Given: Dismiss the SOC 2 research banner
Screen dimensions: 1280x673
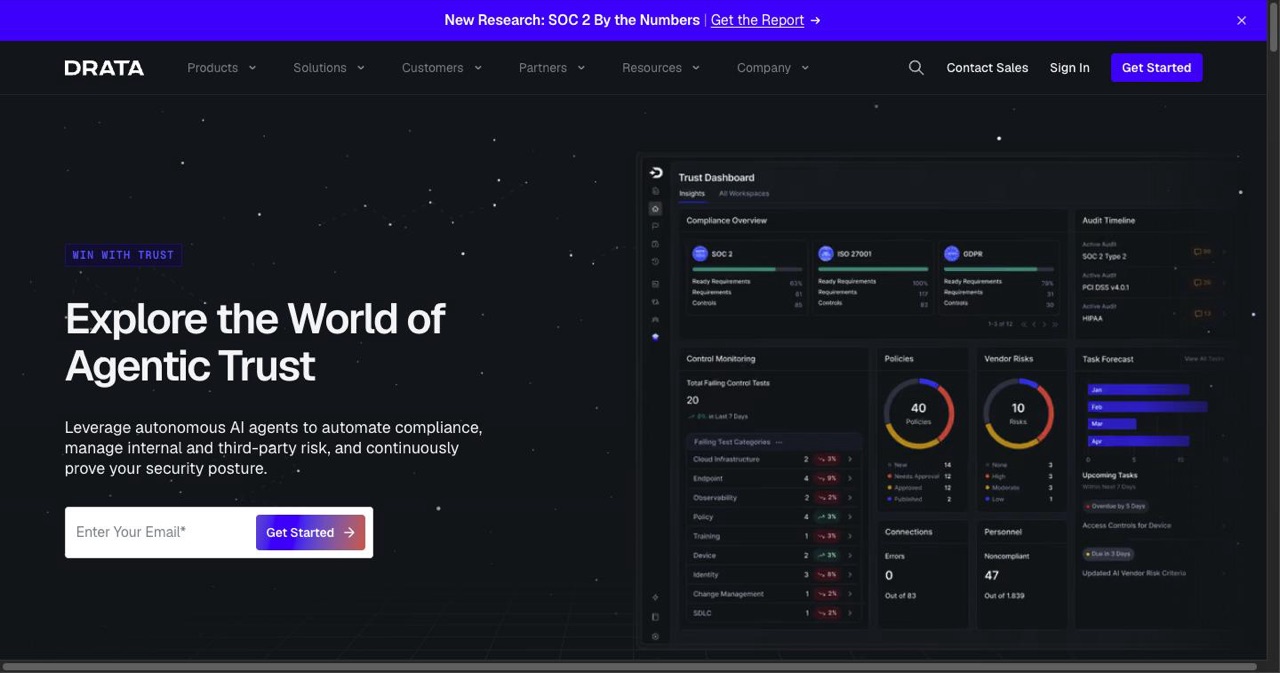Looking at the screenshot, I should point(1241,20).
